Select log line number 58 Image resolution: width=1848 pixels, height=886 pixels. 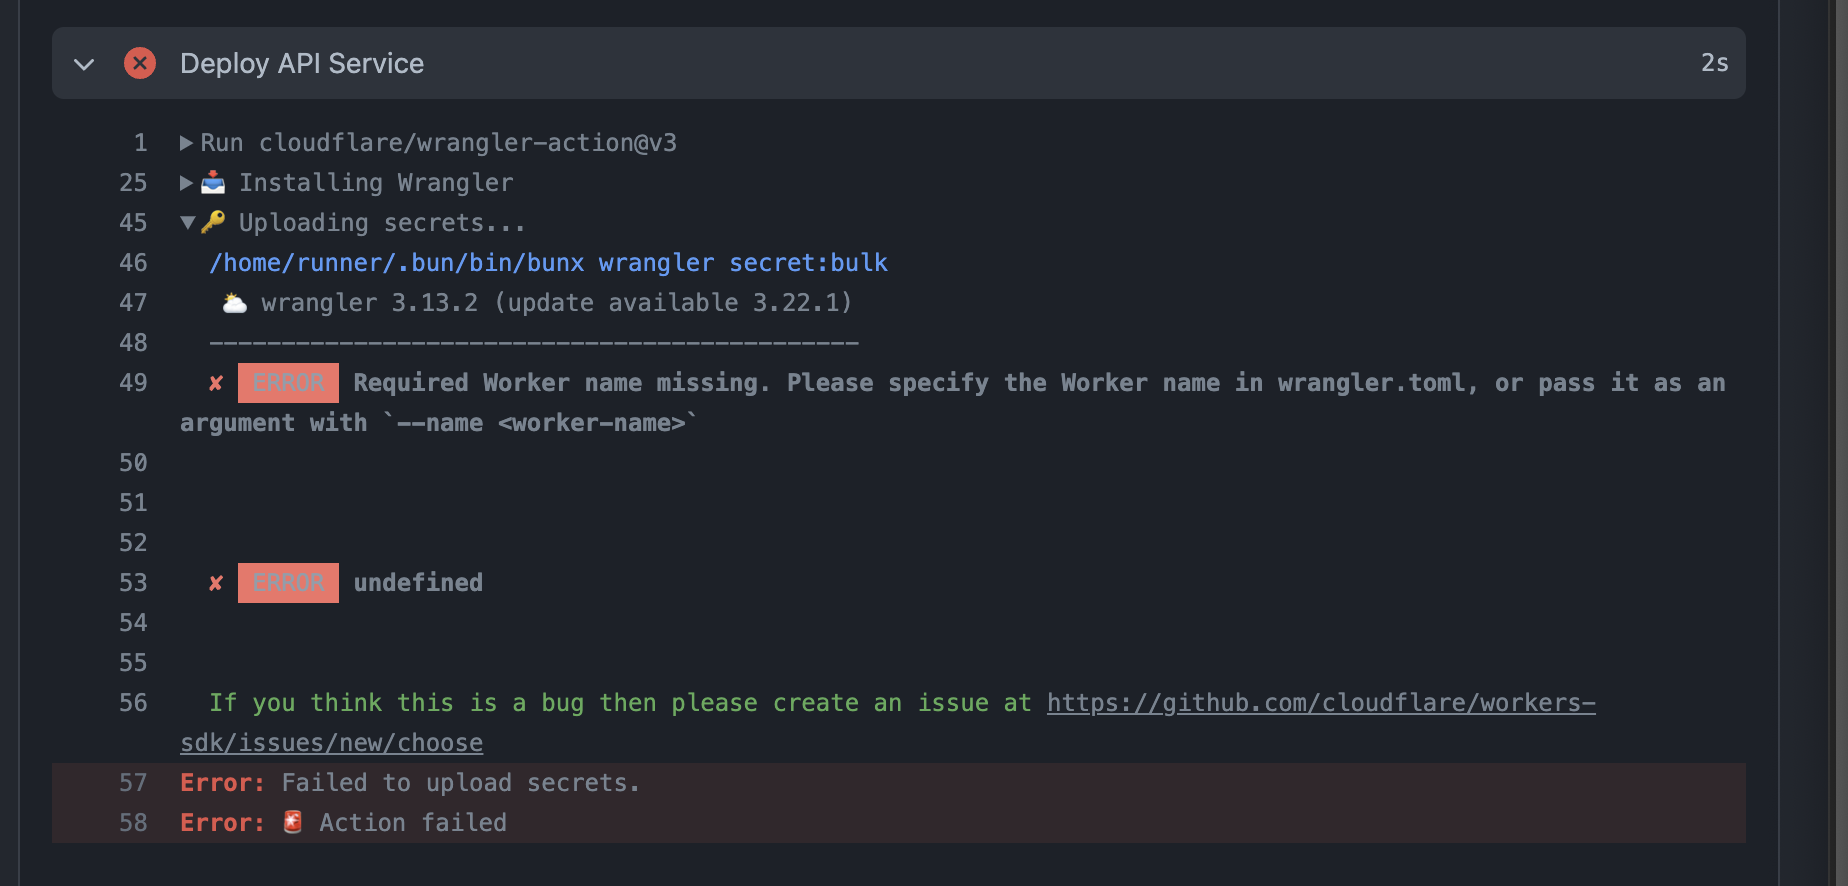pos(133,823)
